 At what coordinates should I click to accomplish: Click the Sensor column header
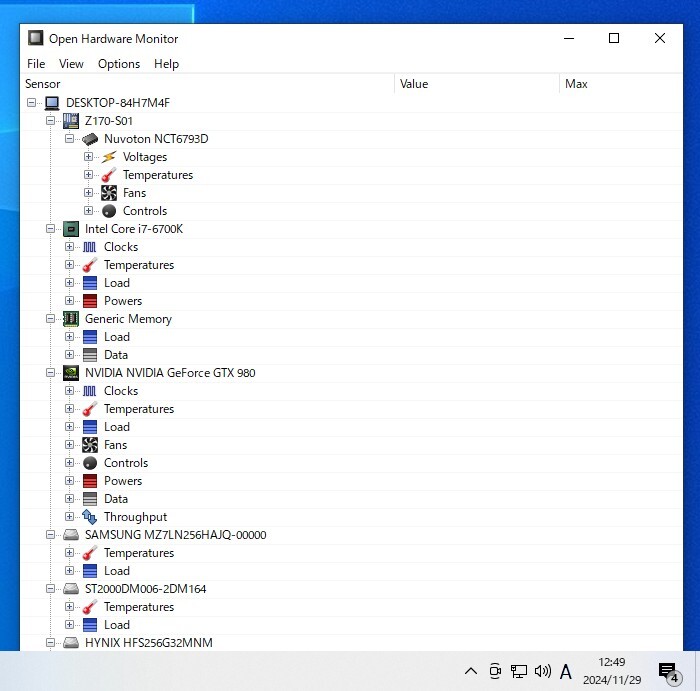(208, 84)
